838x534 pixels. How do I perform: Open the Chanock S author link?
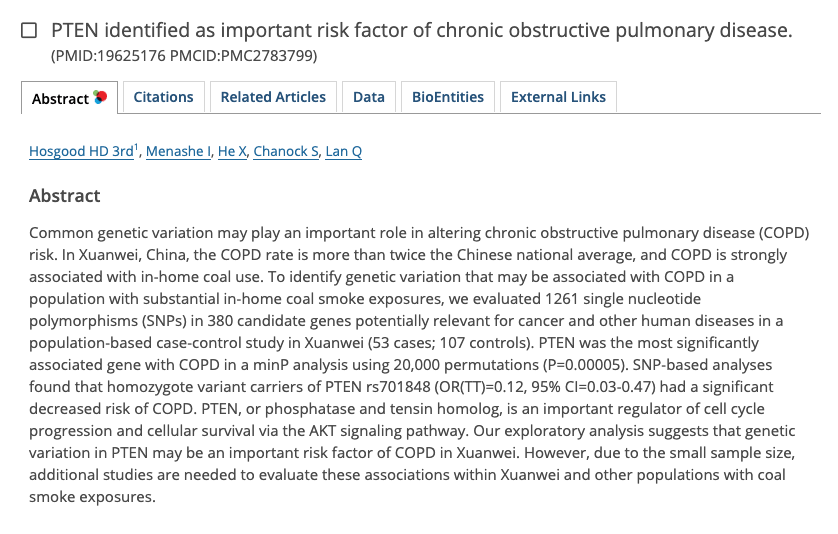[x=286, y=151]
